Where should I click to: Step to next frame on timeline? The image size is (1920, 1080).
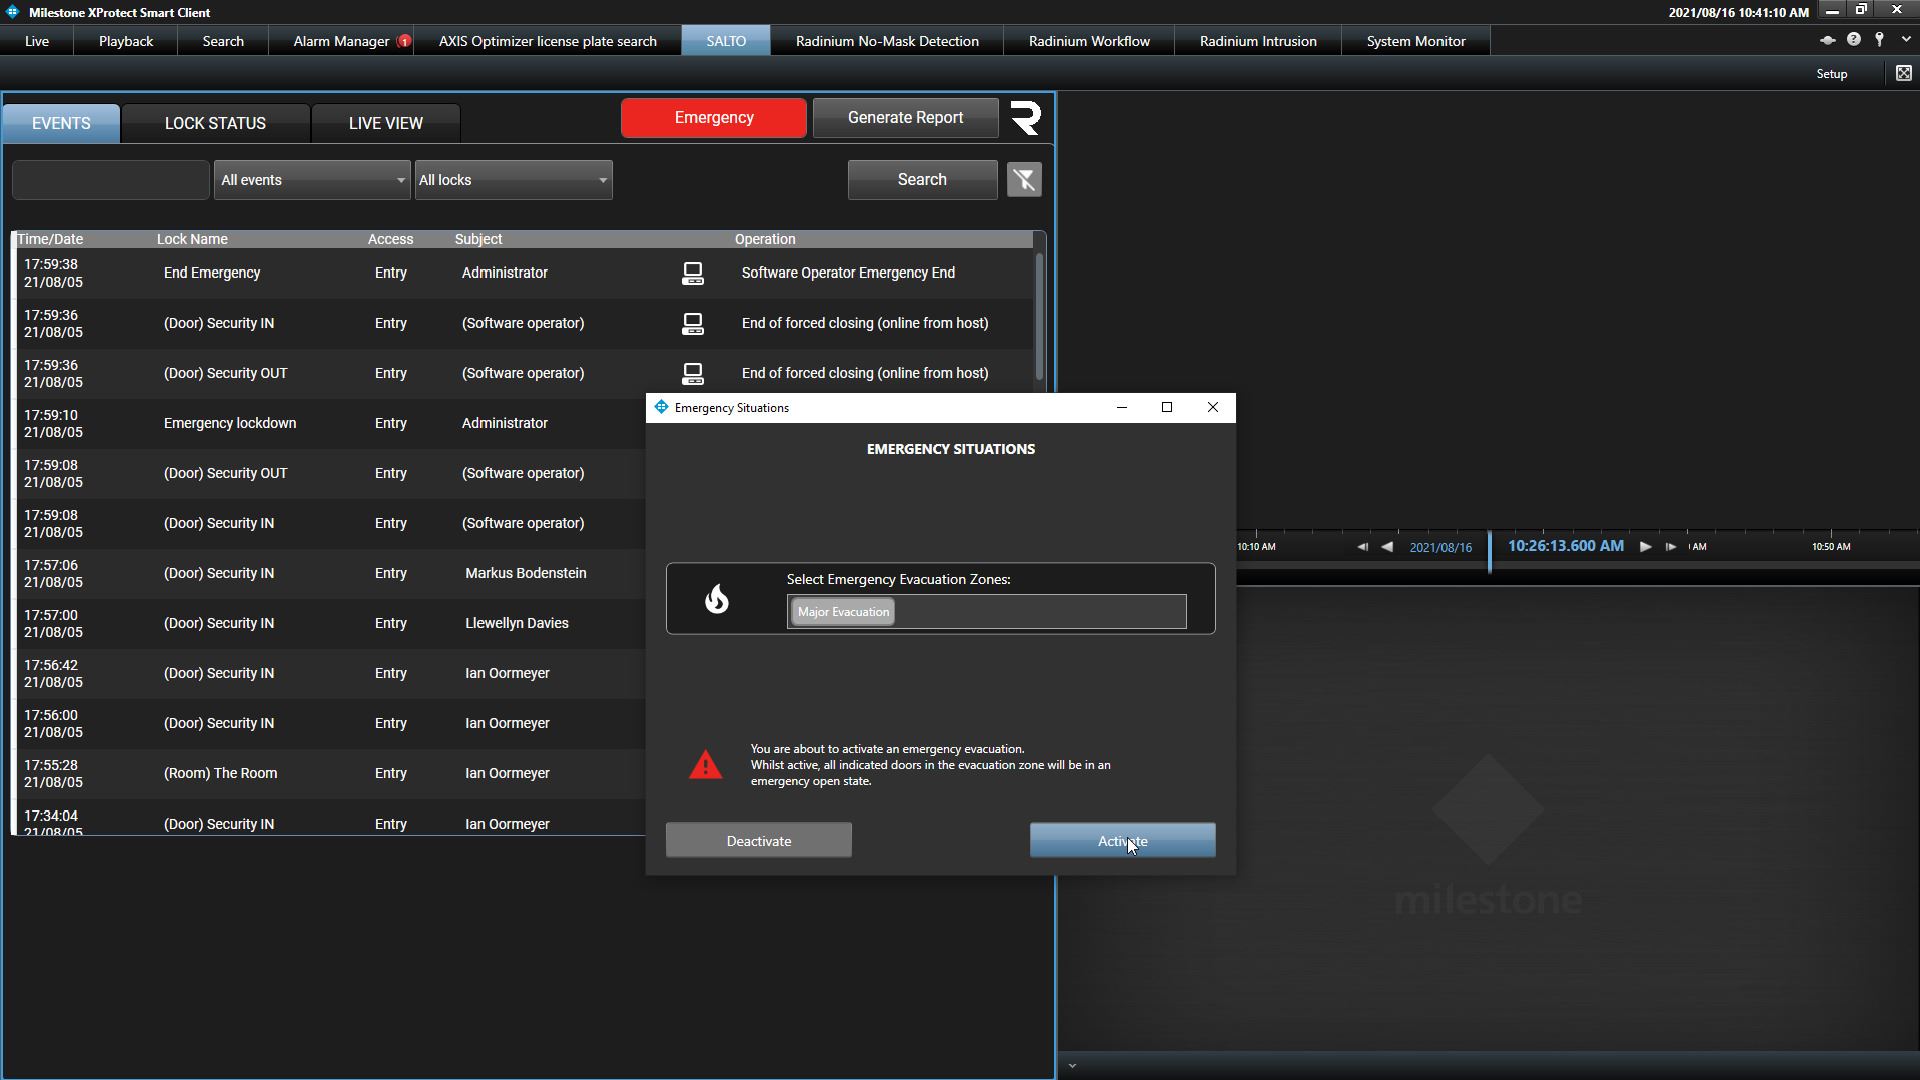coord(1670,547)
